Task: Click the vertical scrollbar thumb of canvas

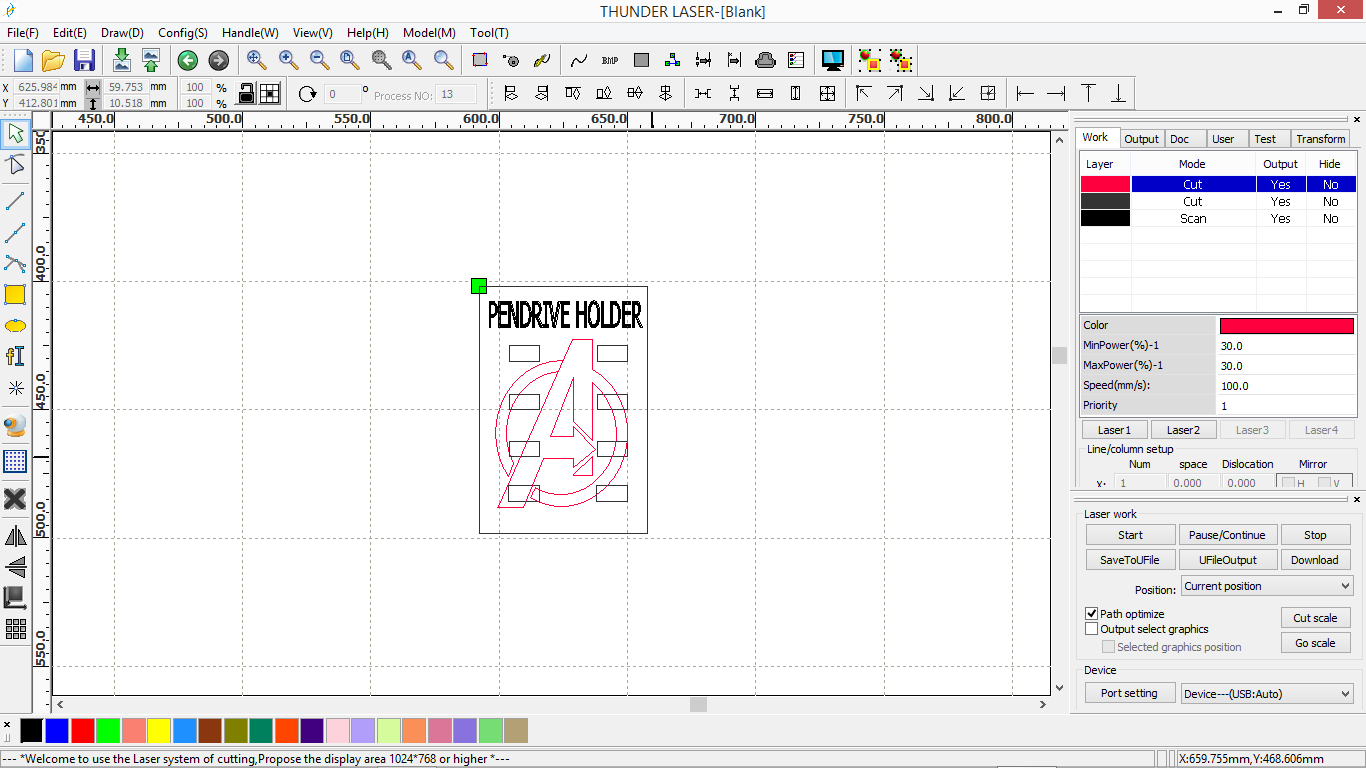Action: (1059, 355)
